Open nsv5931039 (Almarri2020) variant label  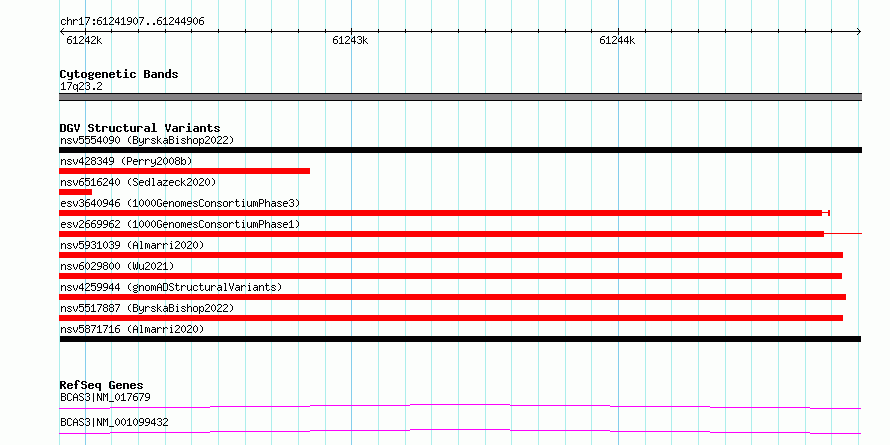pyautogui.click(x=132, y=245)
